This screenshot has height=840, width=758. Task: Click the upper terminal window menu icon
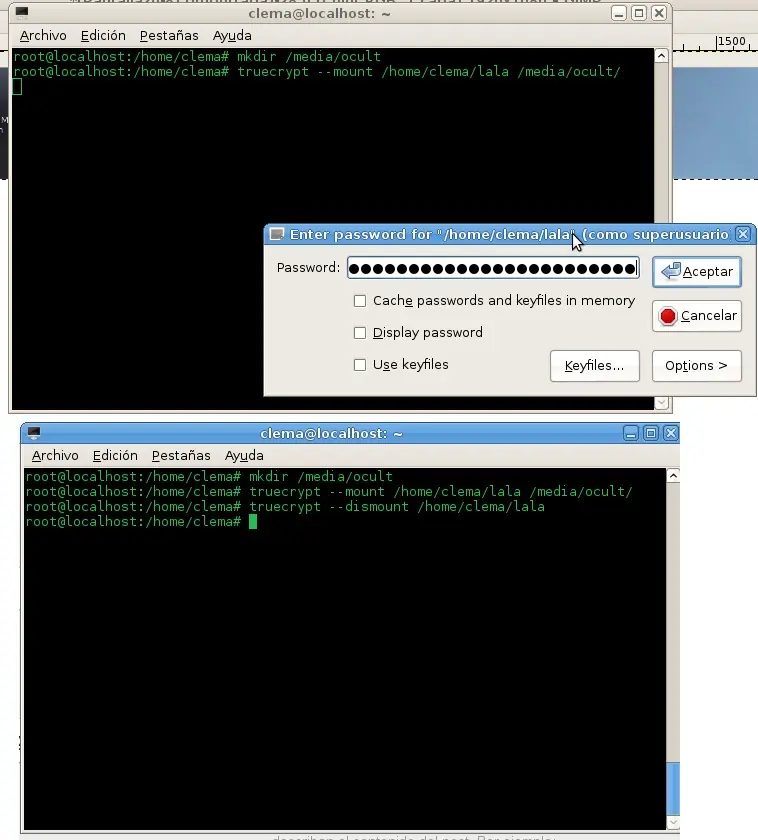(22, 12)
